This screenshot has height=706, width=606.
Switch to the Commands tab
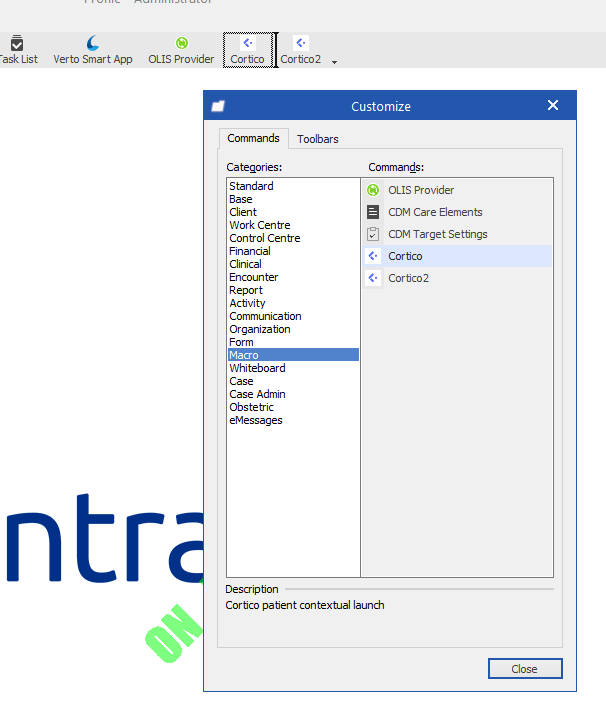coord(253,138)
